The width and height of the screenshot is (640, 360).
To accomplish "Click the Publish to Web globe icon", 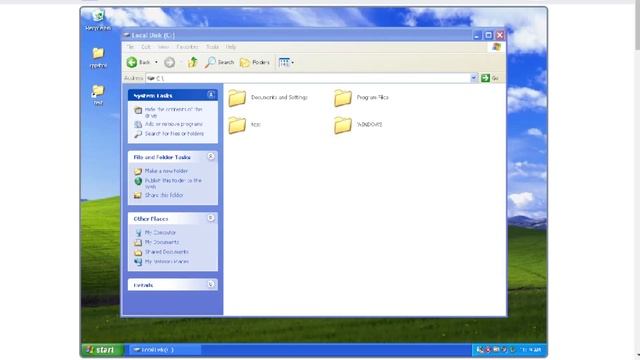I will click(x=138, y=181).
